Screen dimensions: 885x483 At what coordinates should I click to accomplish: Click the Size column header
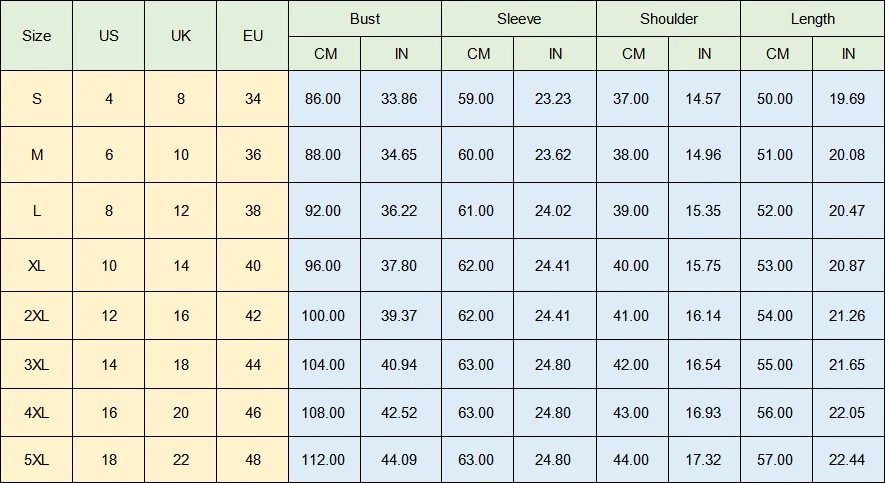coord(36,36)
